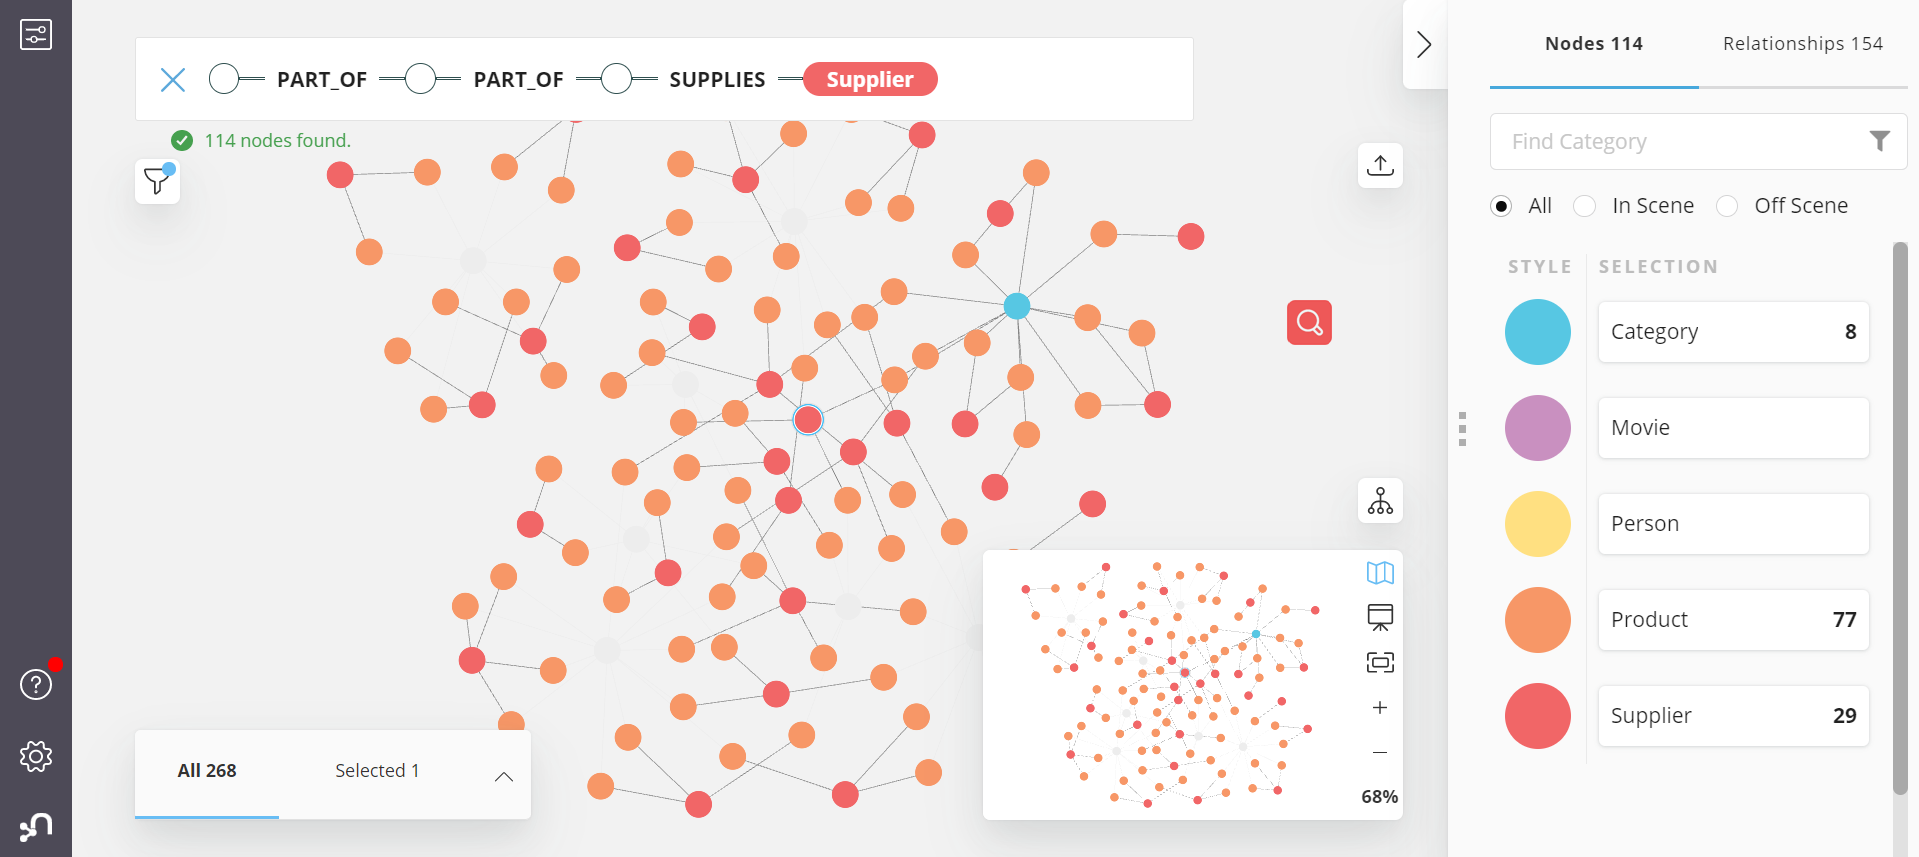The height and width of the screenshot is (857, 1919).
Task: Click the purple Movie style color swatch
Action: 1537,427
